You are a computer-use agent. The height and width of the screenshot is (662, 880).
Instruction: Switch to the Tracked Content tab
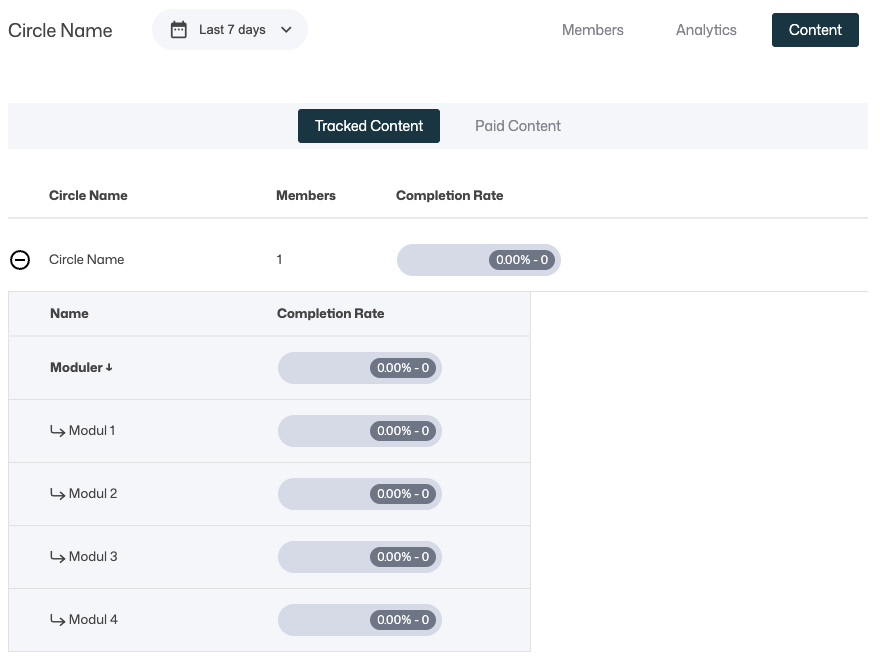tap(369, 126)
